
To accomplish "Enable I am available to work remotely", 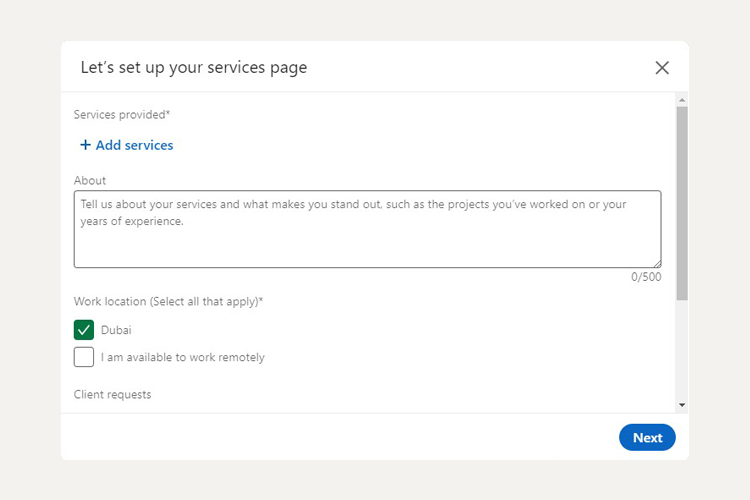I will [84, 357].
